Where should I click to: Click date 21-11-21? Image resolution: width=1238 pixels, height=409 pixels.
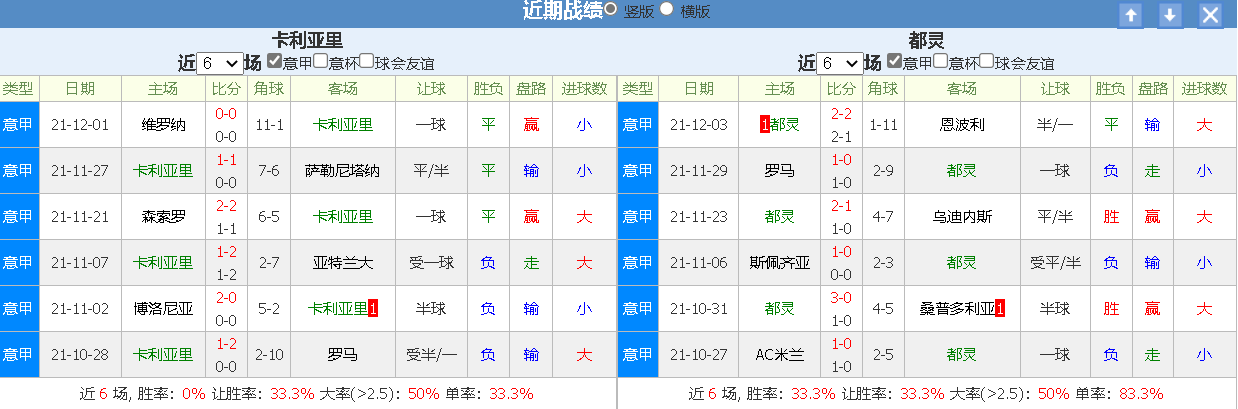[x=80, y=217]
